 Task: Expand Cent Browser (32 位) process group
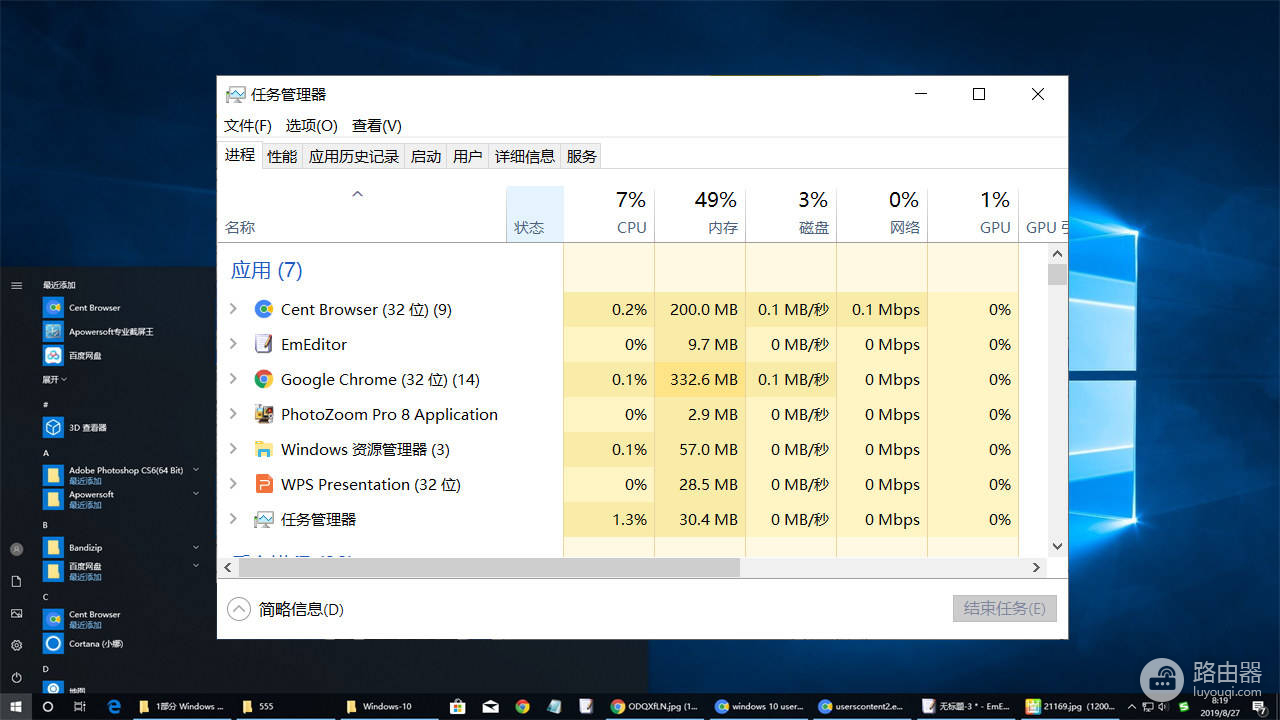[x=233, y=309]
